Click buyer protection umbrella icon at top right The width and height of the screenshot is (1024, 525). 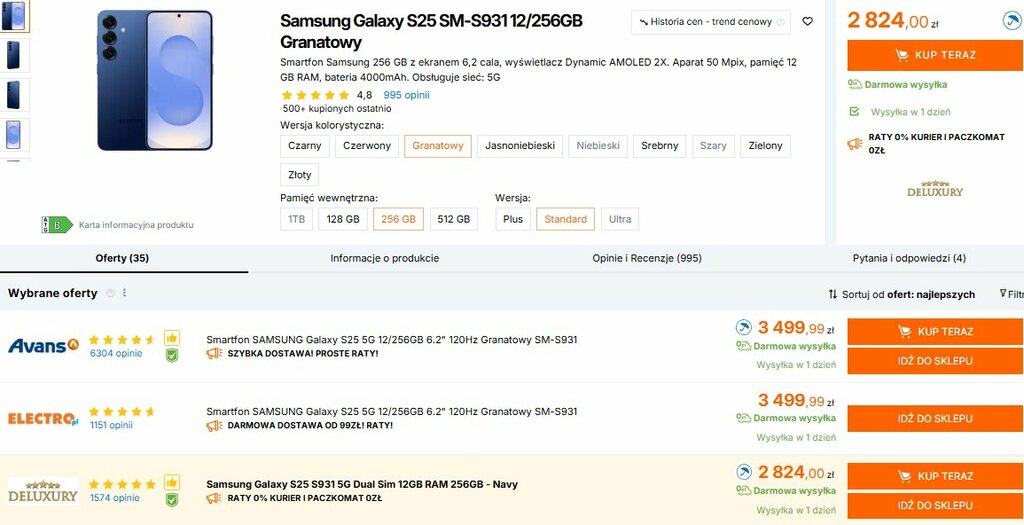1011,20
